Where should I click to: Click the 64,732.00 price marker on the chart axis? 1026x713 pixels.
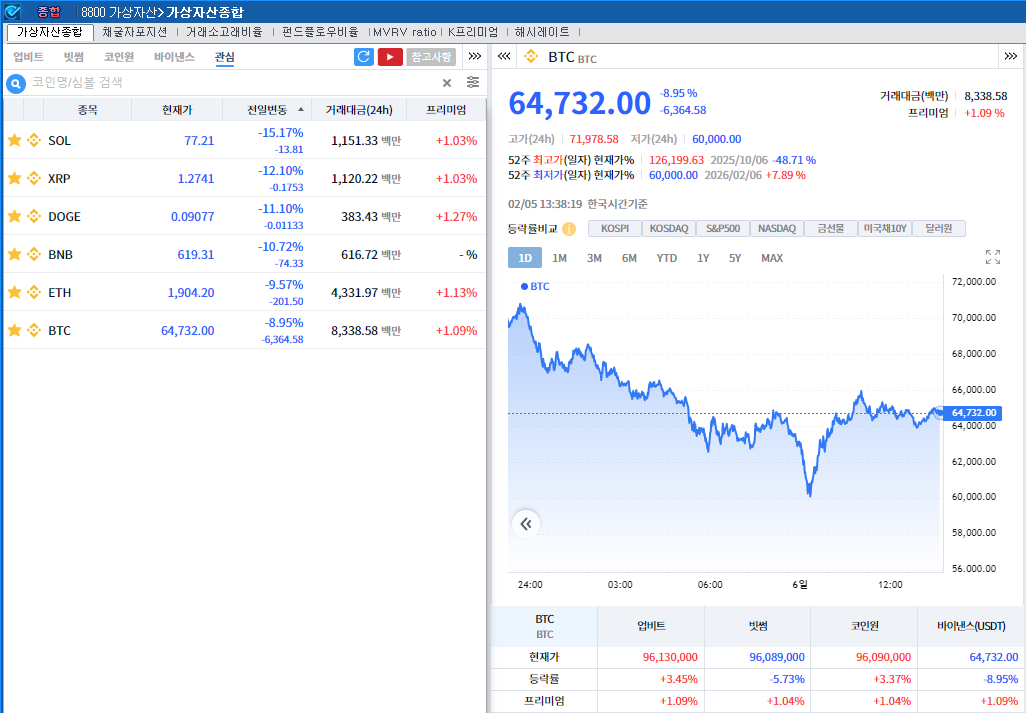[x=975, y=413]
